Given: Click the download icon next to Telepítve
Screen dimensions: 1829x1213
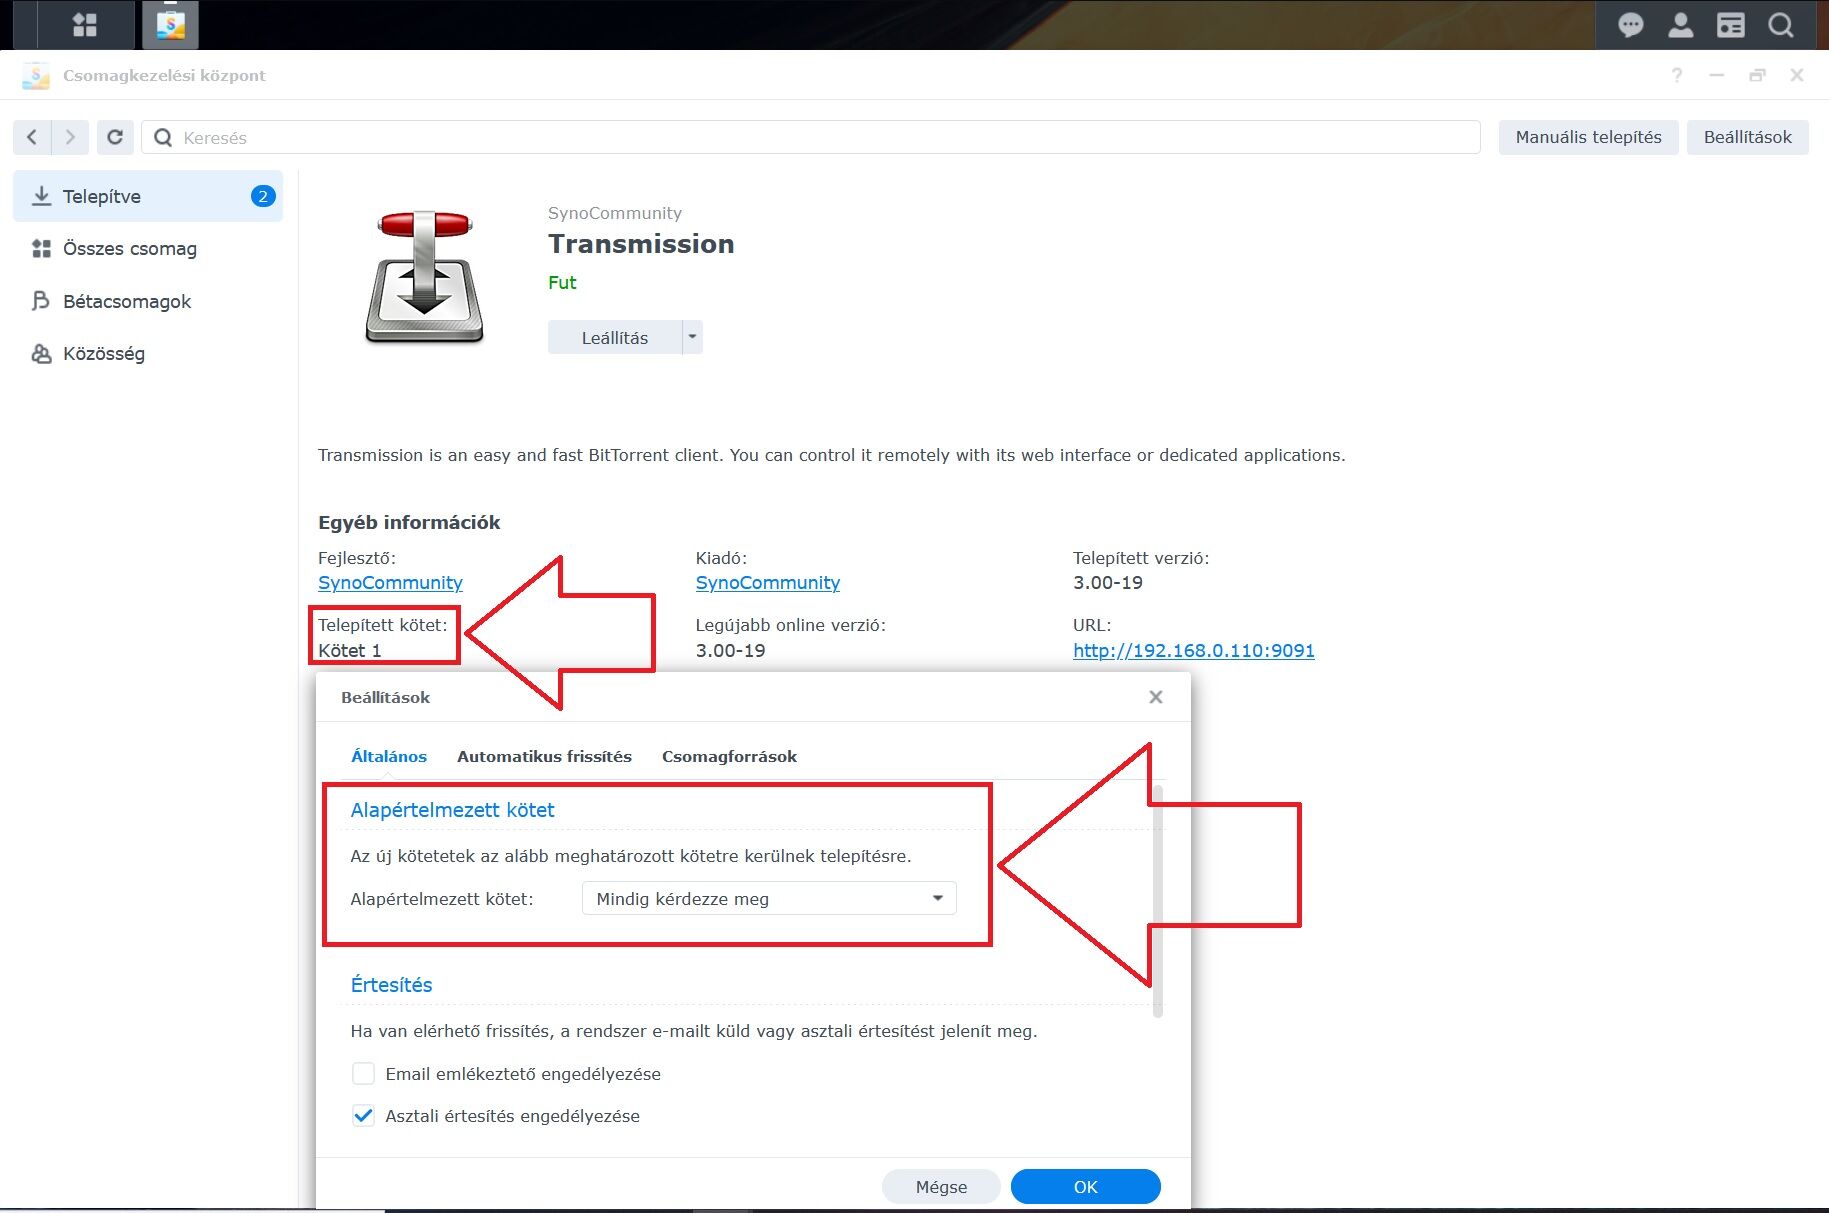Looking at the screenshot, I should pos(41,196).
